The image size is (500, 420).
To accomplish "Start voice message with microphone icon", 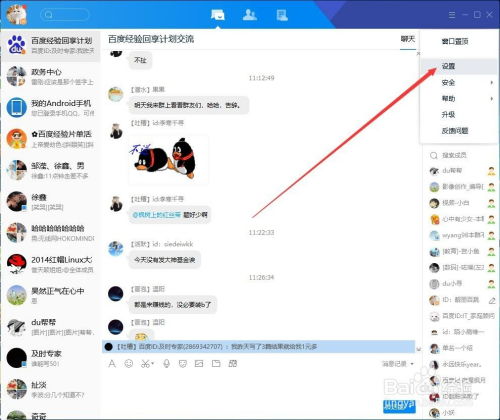I will click(x=166, y=364).
